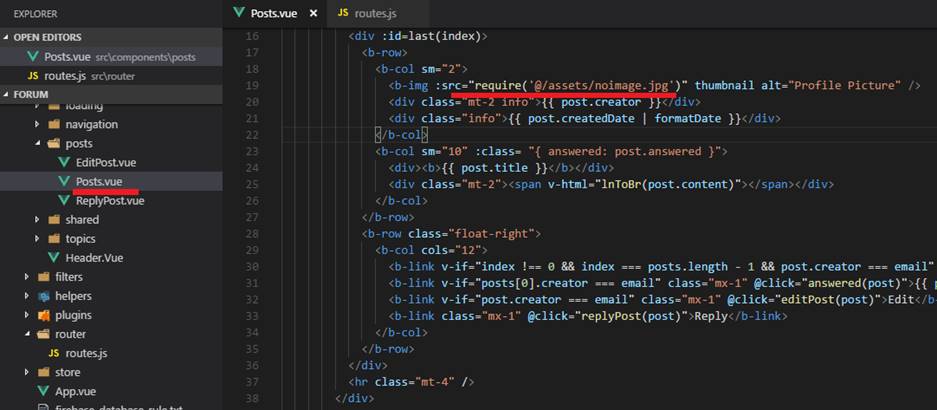937x410 pixels.
Task: Click the Vue icon next to ReplyPost.vue
Action: point(65,201)
